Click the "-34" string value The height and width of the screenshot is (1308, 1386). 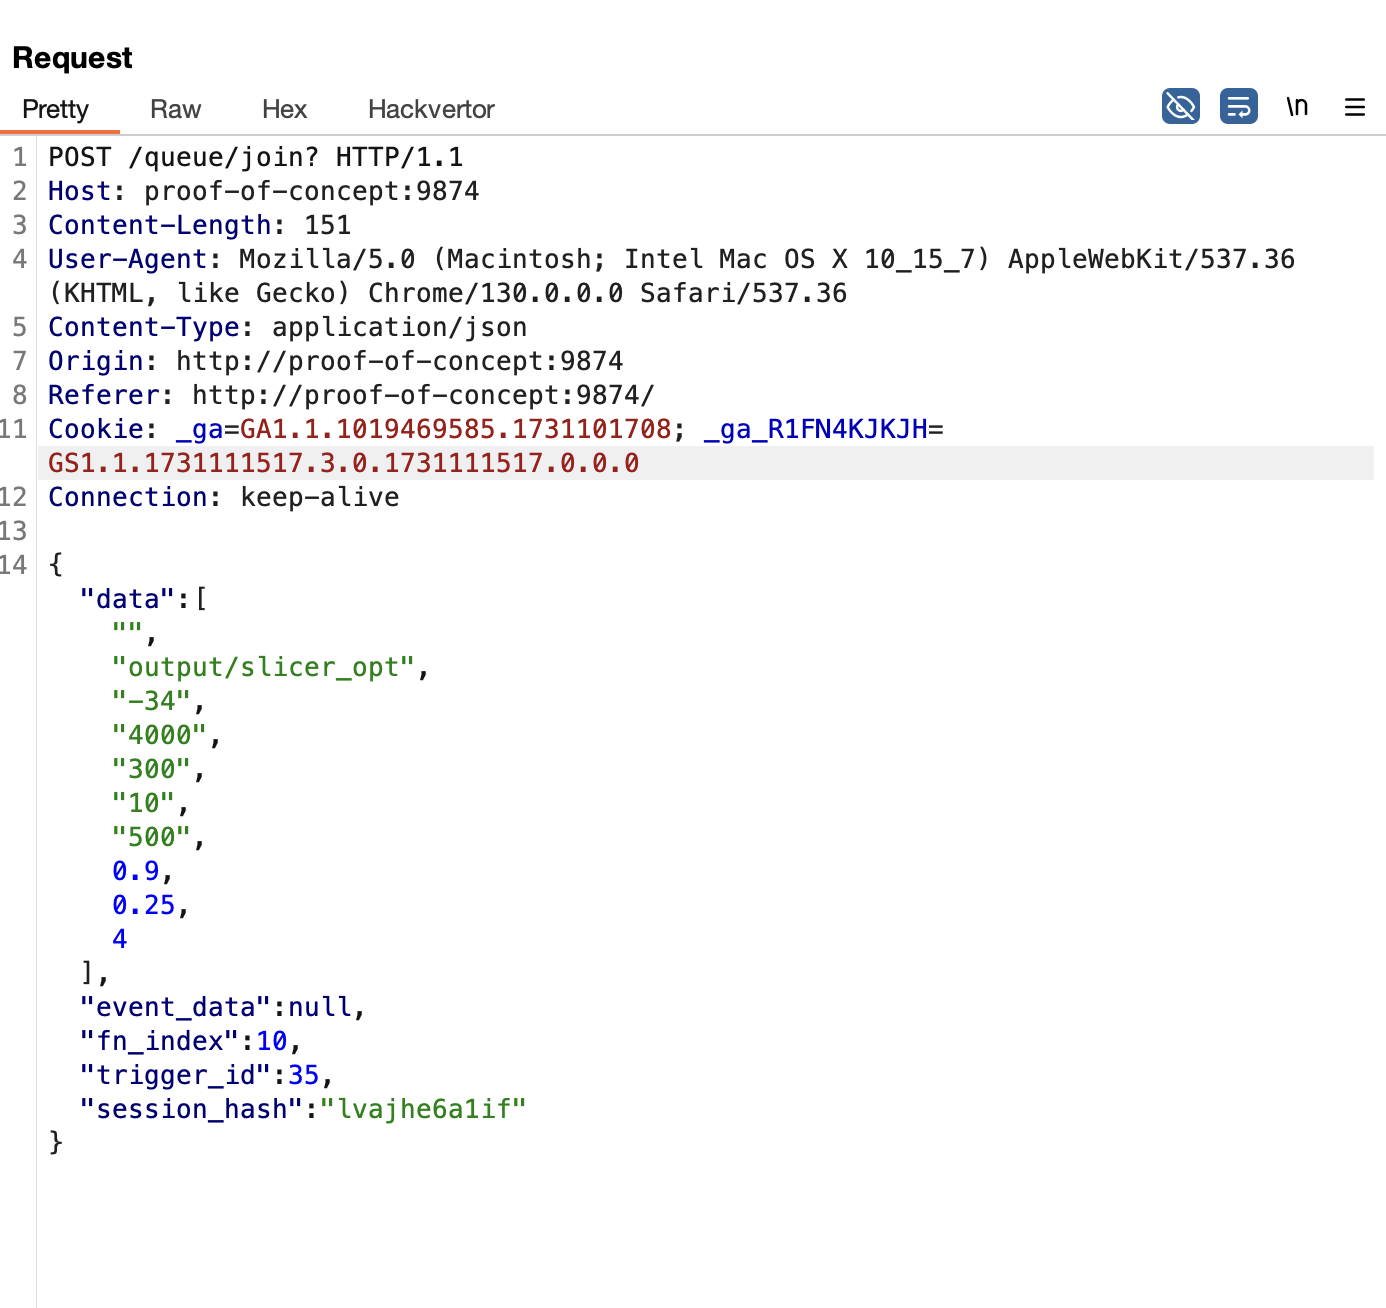pyautogui.click(x=152, y=701)
